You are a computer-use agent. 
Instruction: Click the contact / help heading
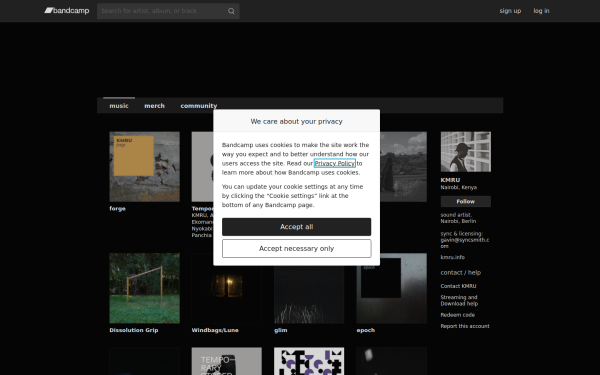tap(461, 273)
